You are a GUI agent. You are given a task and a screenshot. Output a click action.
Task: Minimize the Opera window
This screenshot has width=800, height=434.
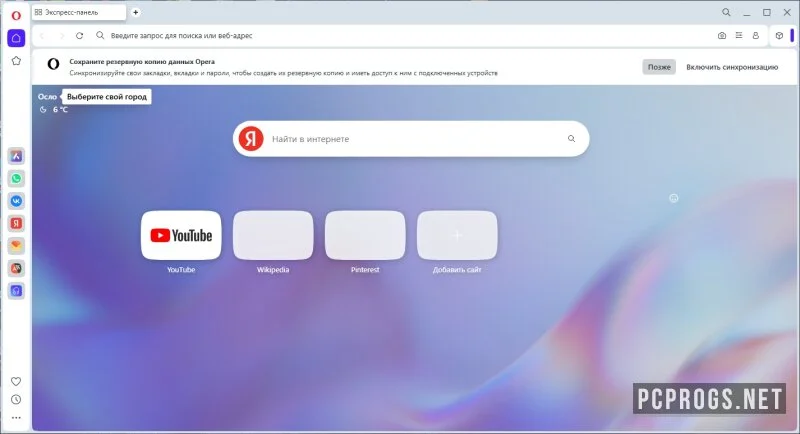click(746, 13)
